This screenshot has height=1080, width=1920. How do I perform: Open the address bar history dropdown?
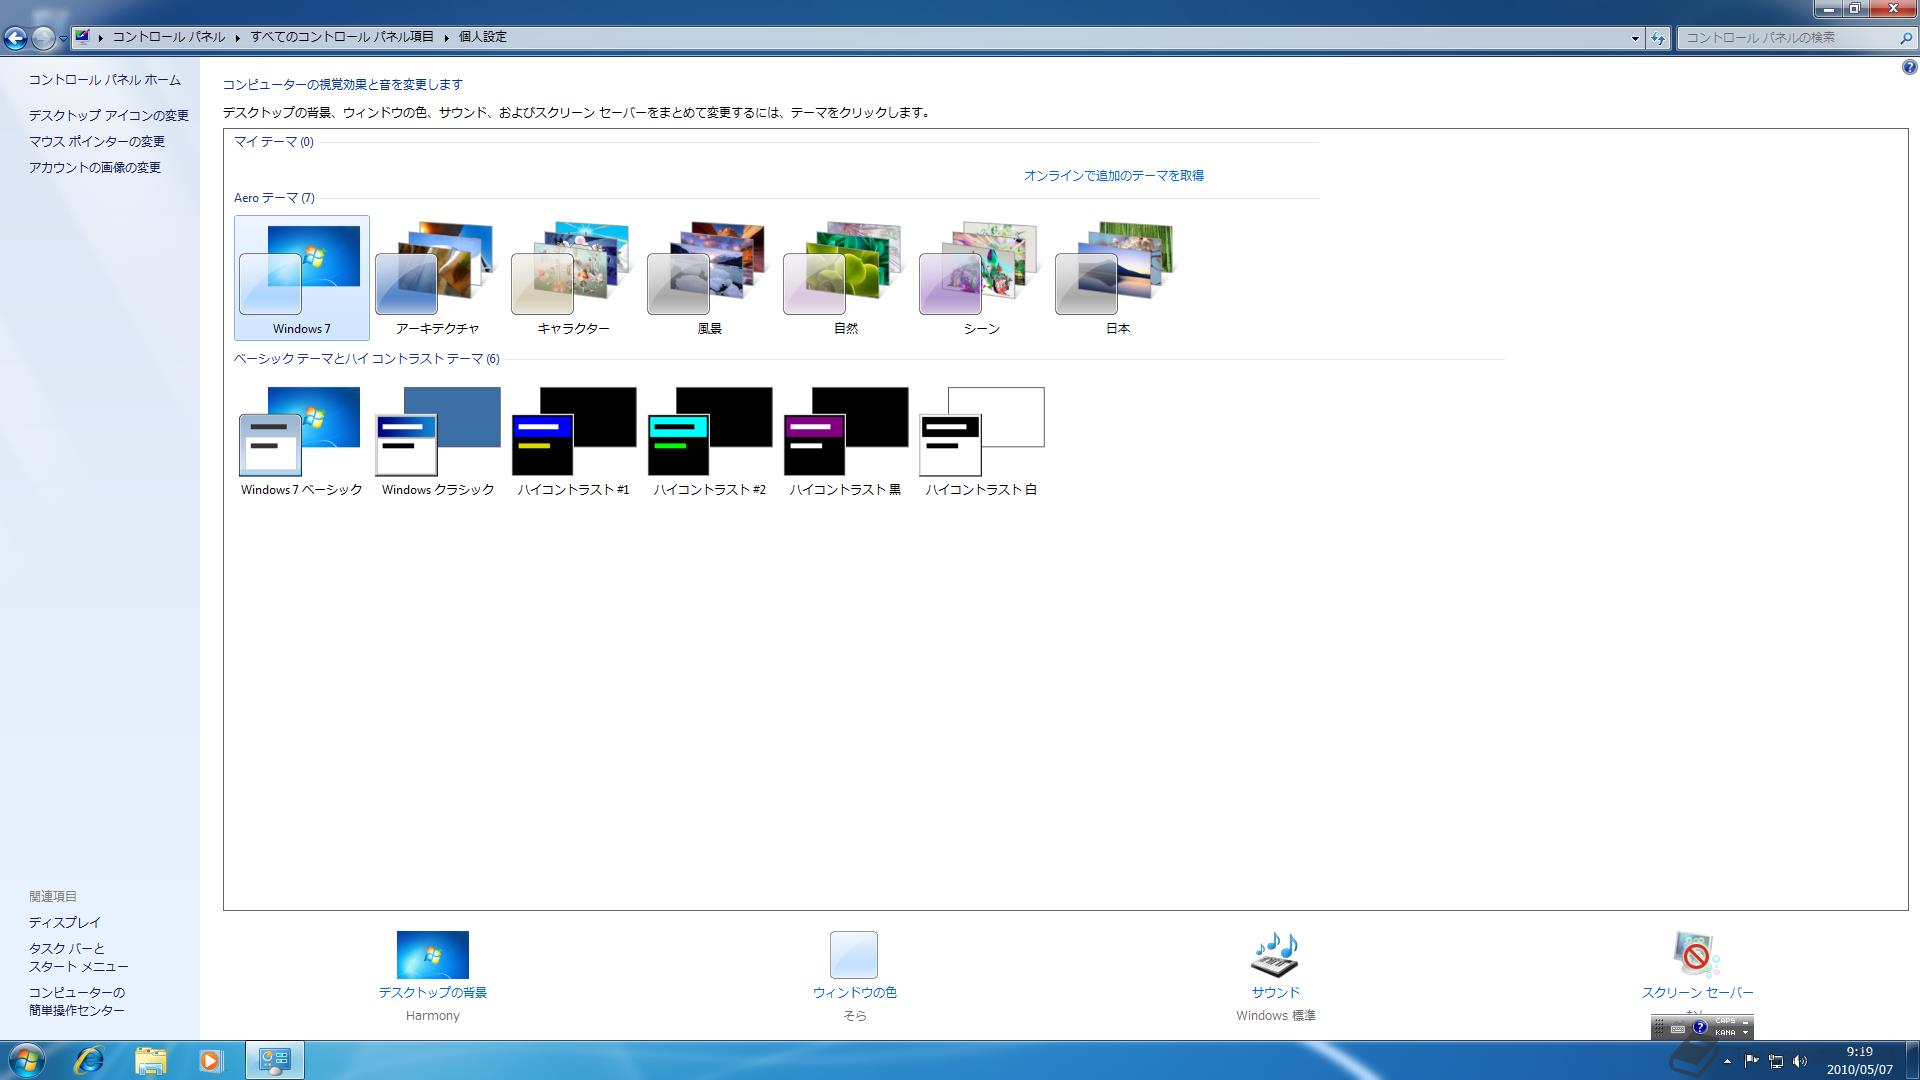tap(1635, 38)
